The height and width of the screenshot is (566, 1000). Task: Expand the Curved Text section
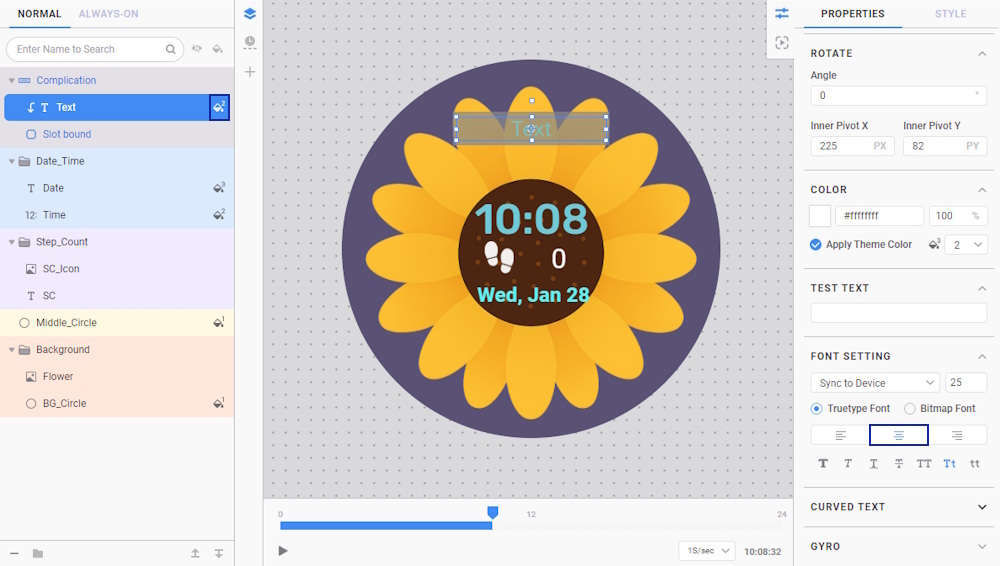(982, 507)
